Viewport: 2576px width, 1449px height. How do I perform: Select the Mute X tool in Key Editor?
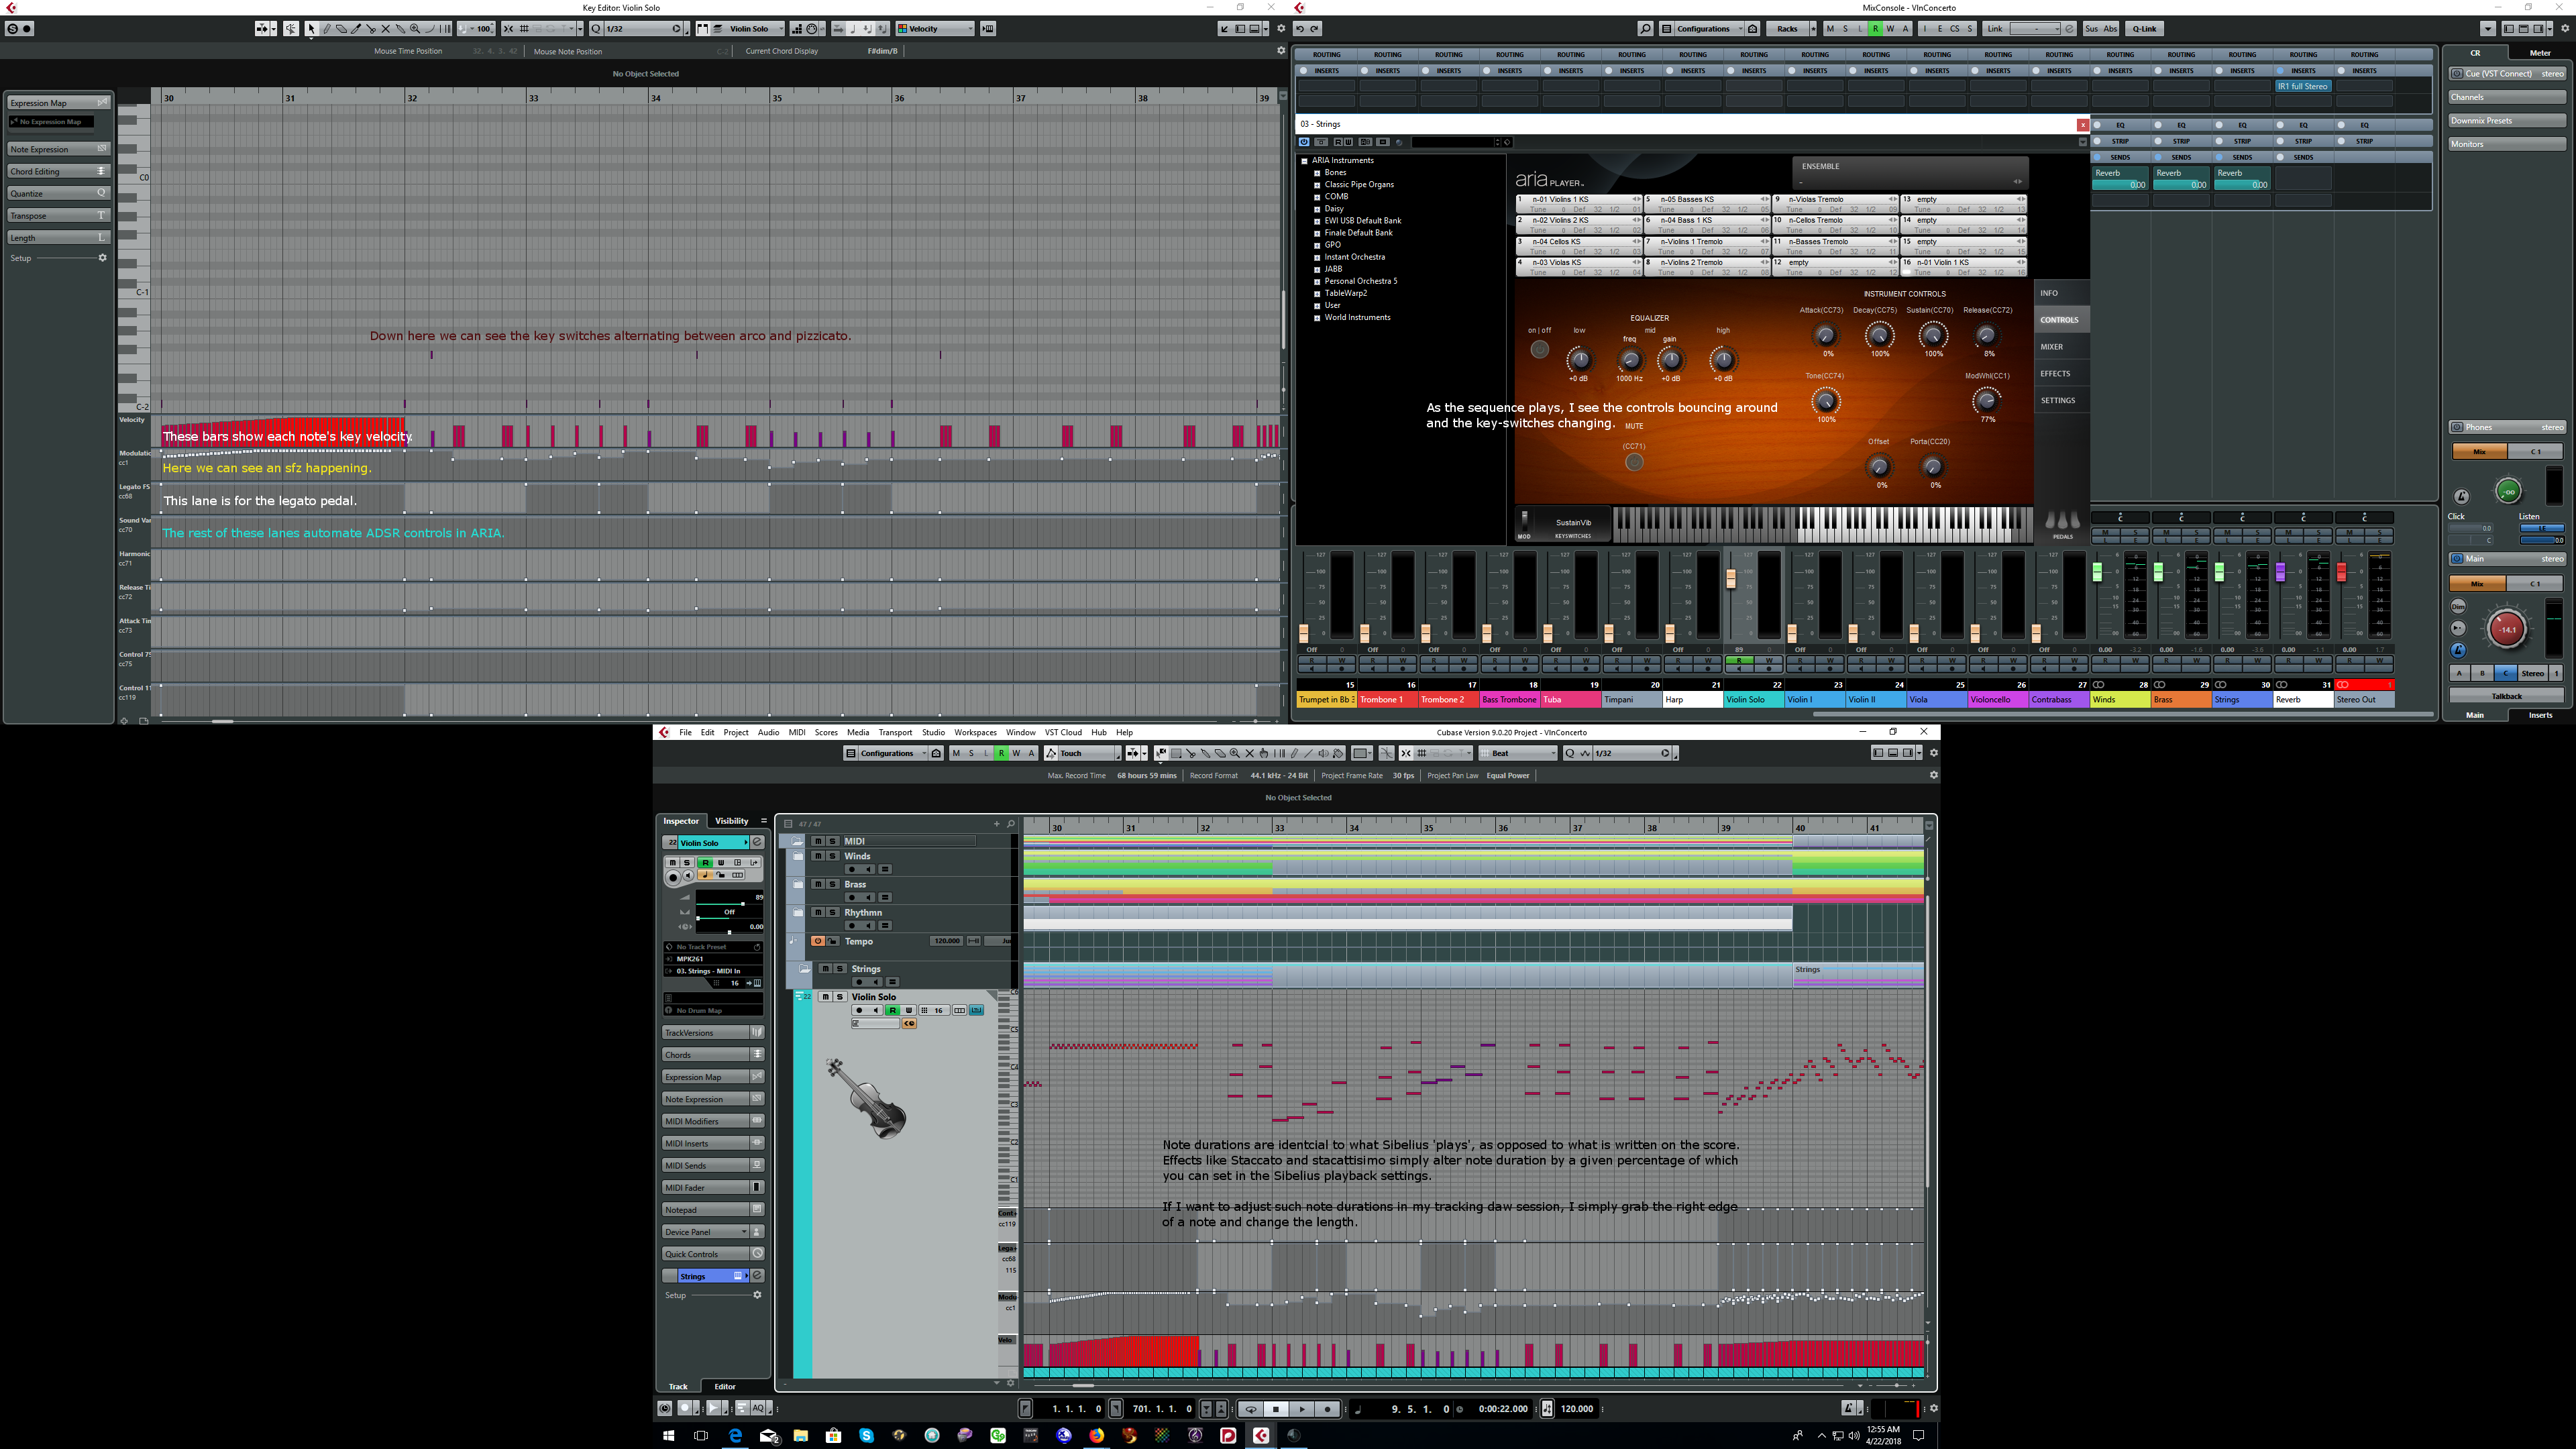[x=386, y=29]
